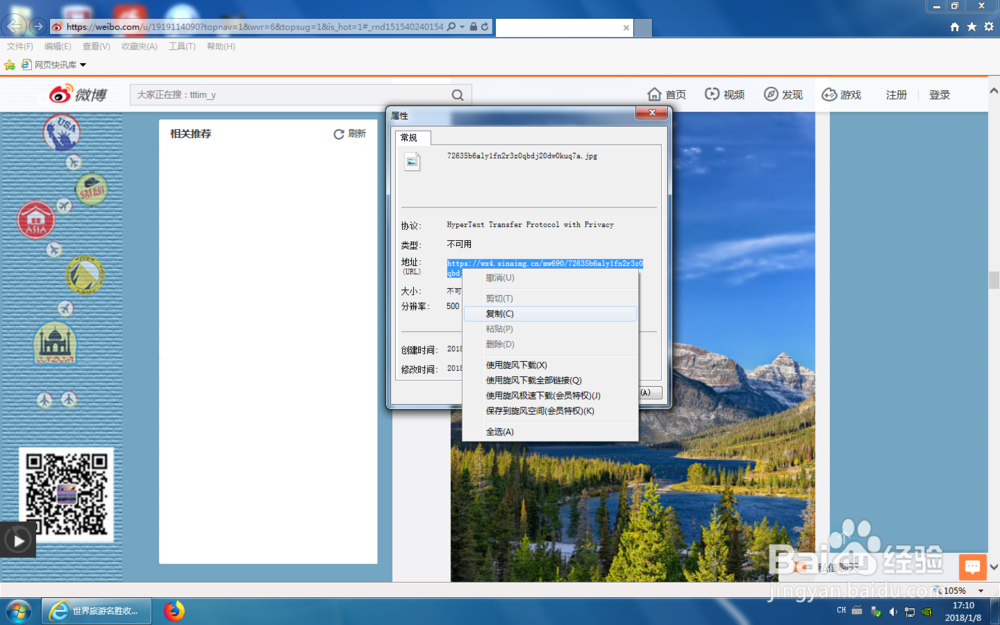Click the Taj Mahal badge sticker

click(x=55, y=343)
